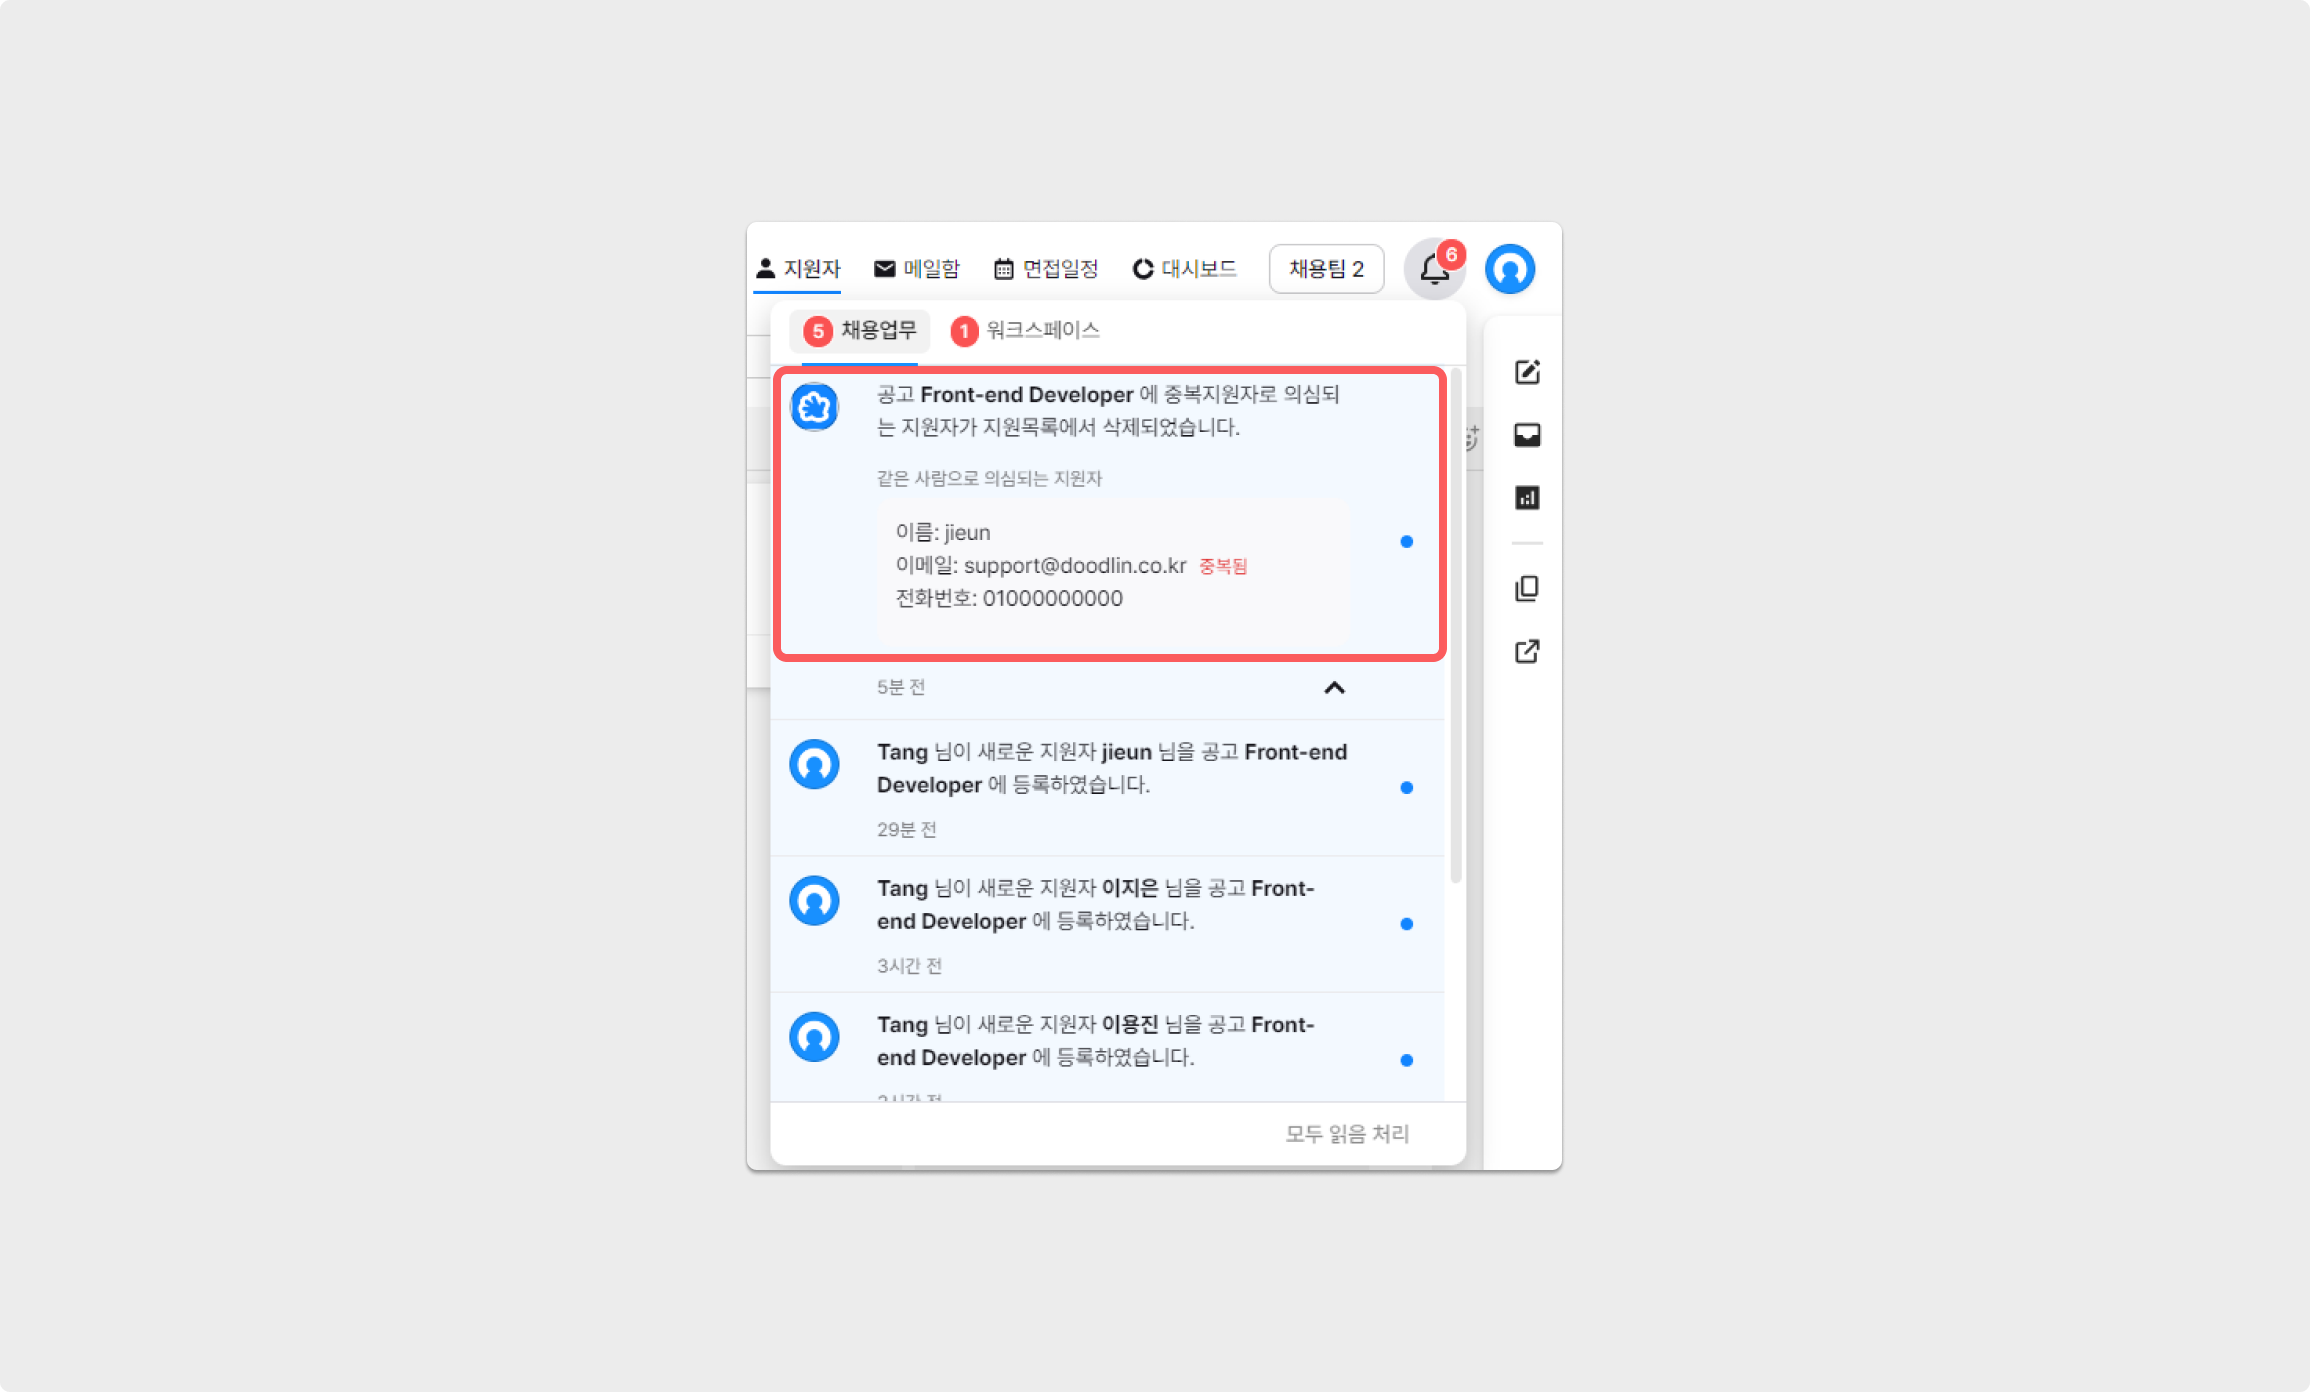Click the system avatar on duplicate-applicant notification
The height and width of the screenshot is (1392, 2310).
tap(814, 407)
